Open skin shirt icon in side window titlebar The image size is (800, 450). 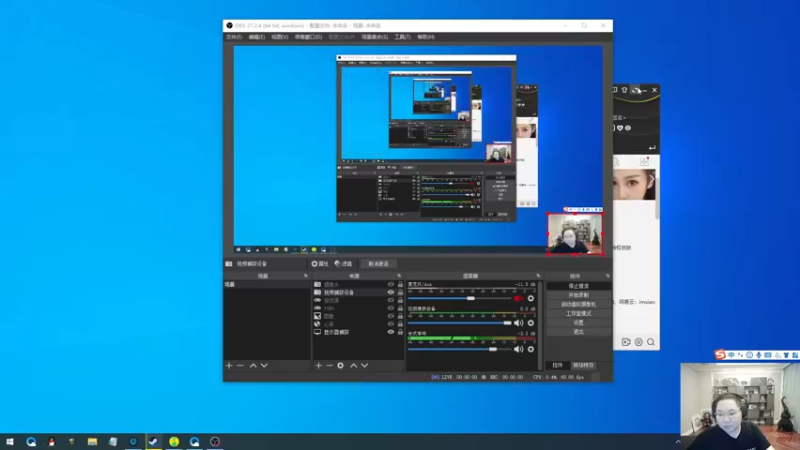[624, 90]
